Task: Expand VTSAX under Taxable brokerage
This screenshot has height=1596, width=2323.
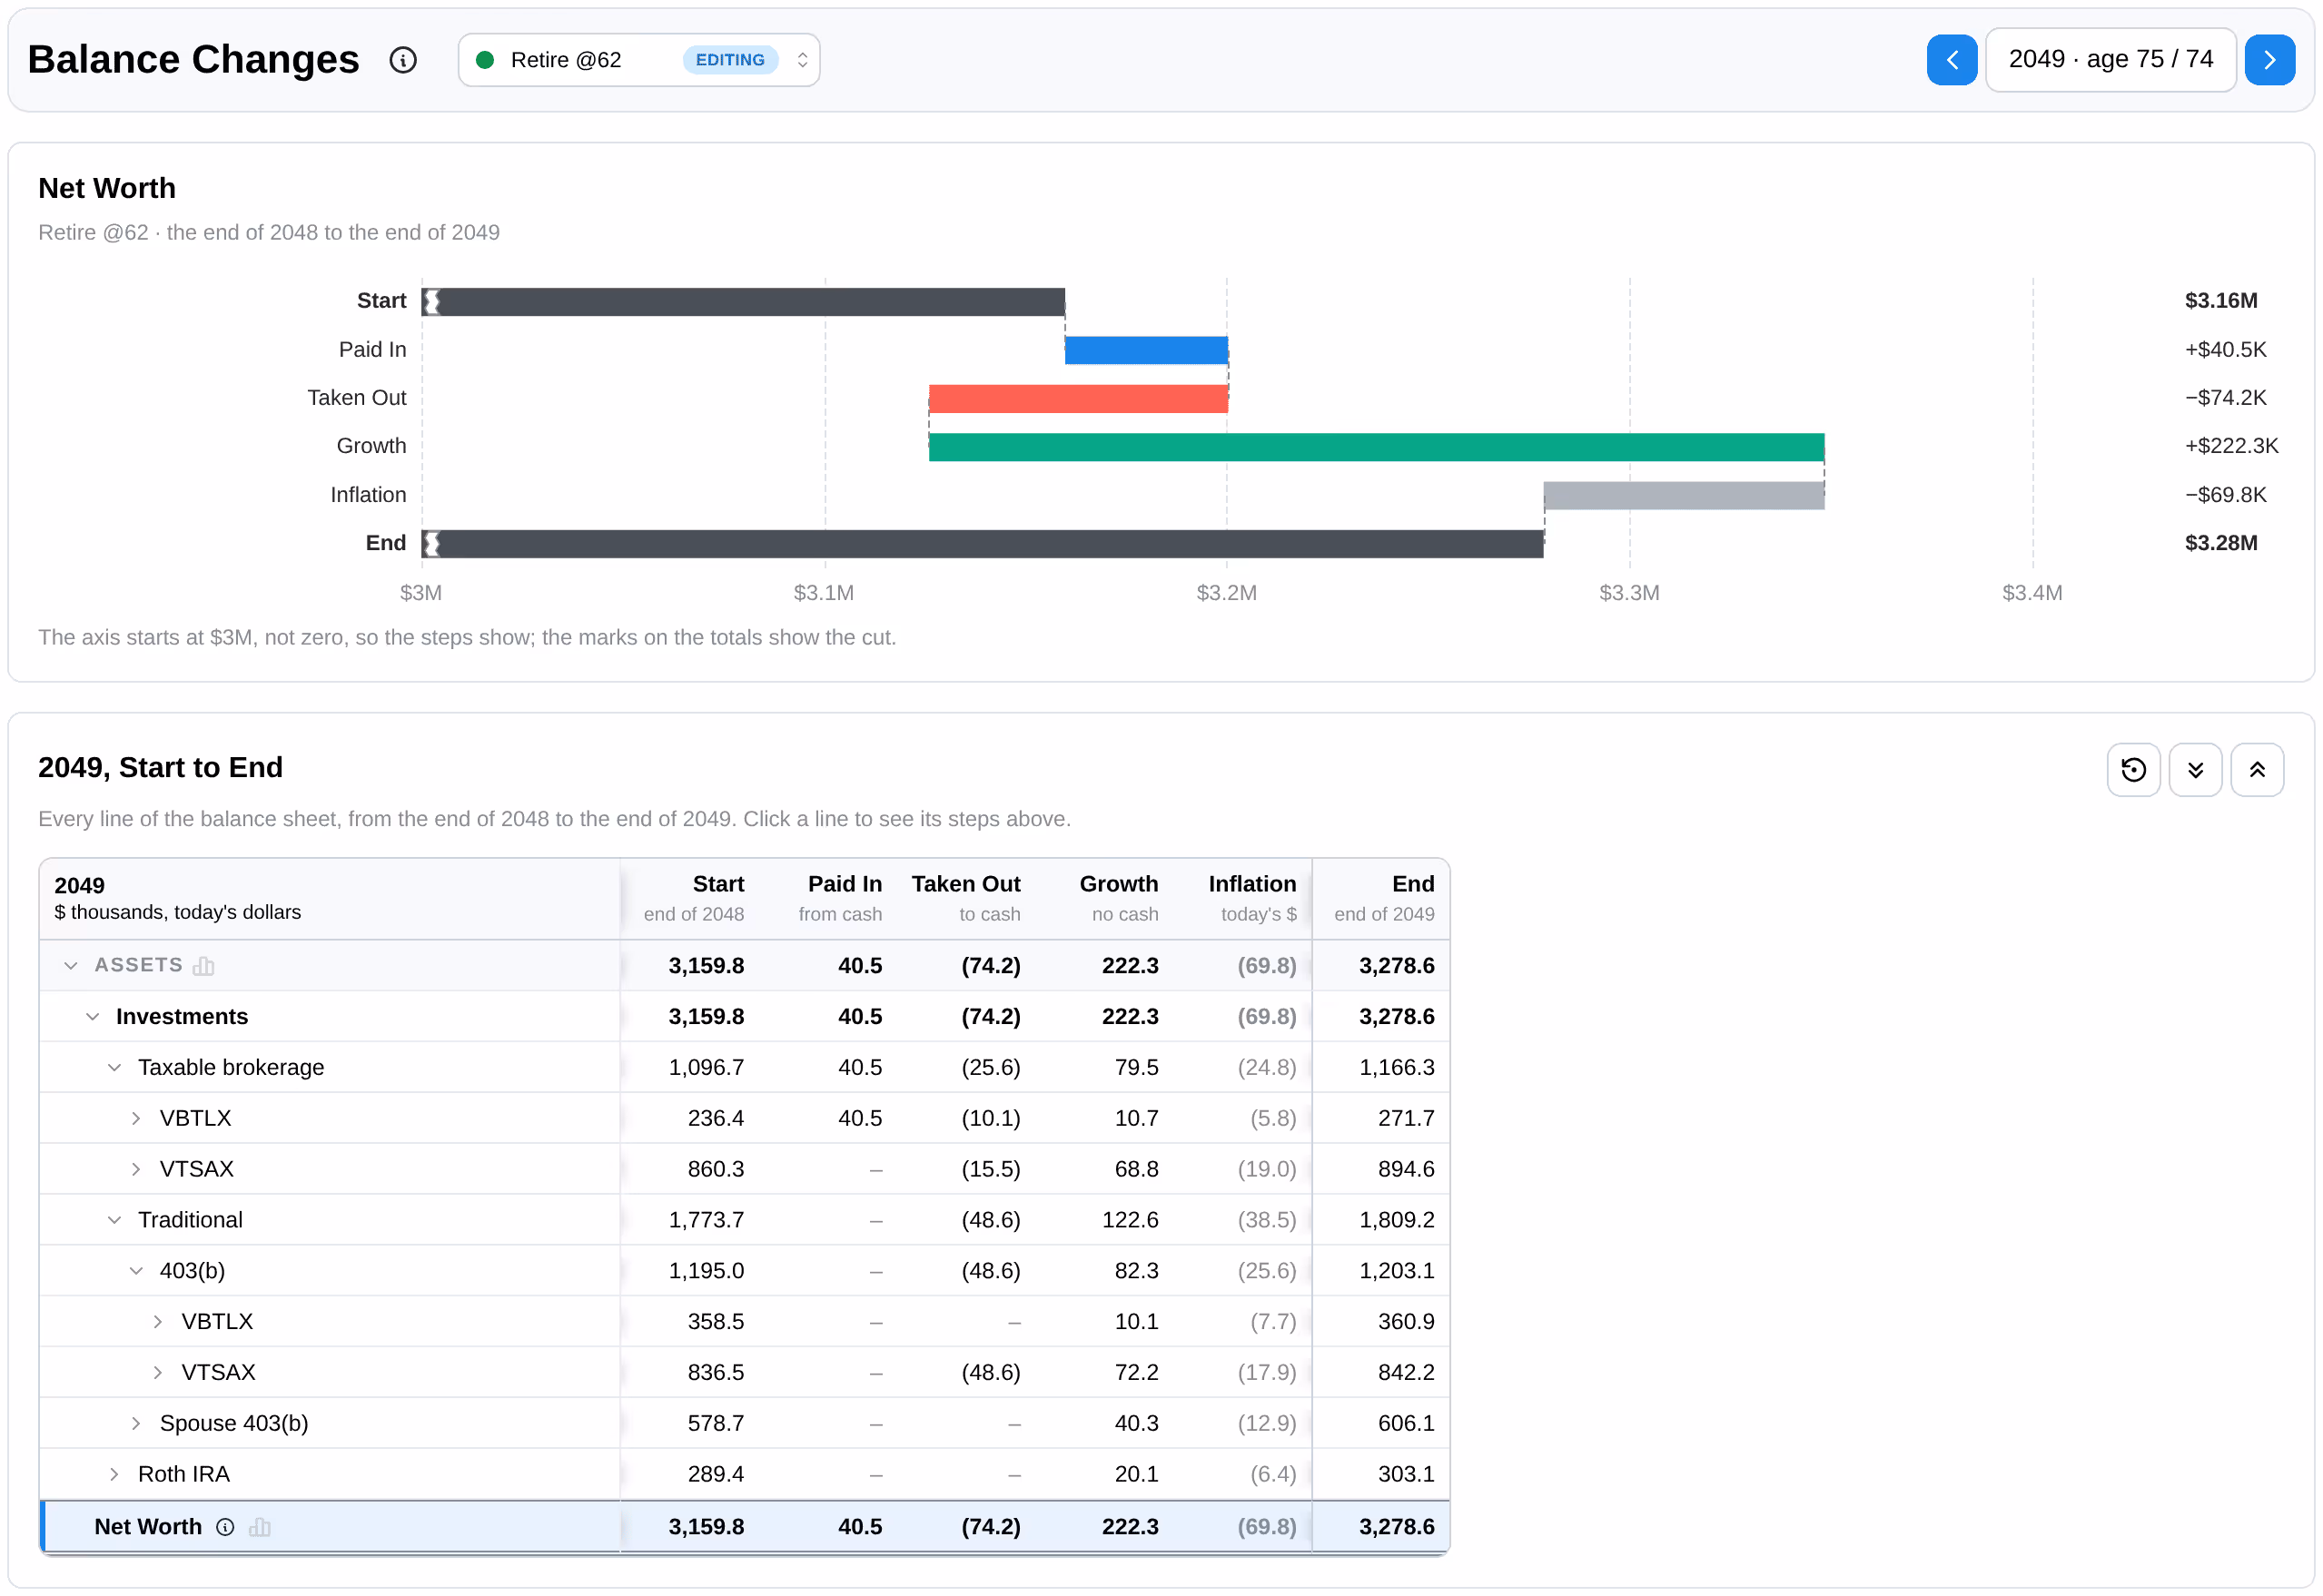Action: (x=137, y=1168)
